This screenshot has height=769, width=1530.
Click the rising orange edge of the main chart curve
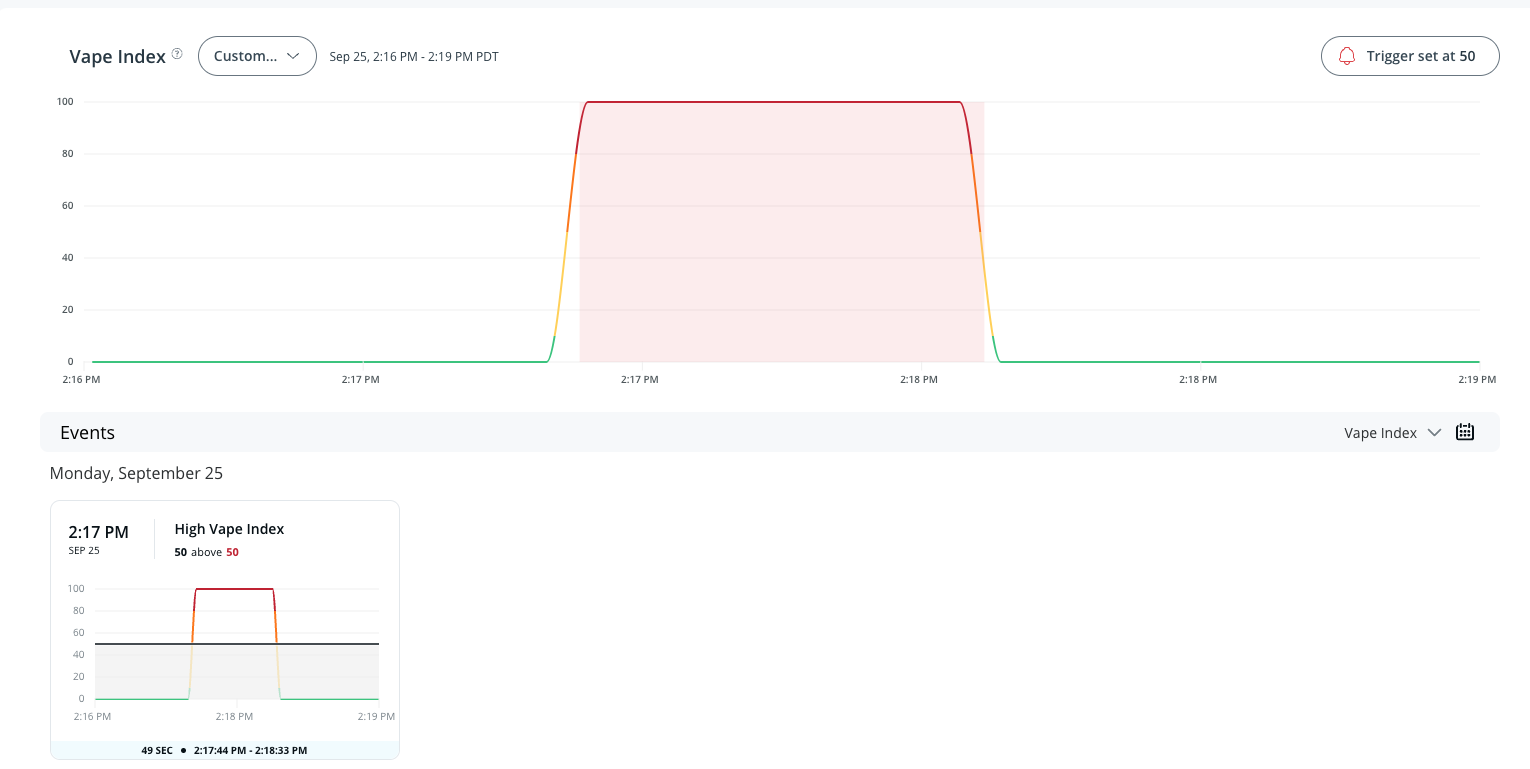pyautogui.click(x=572, y=190)
